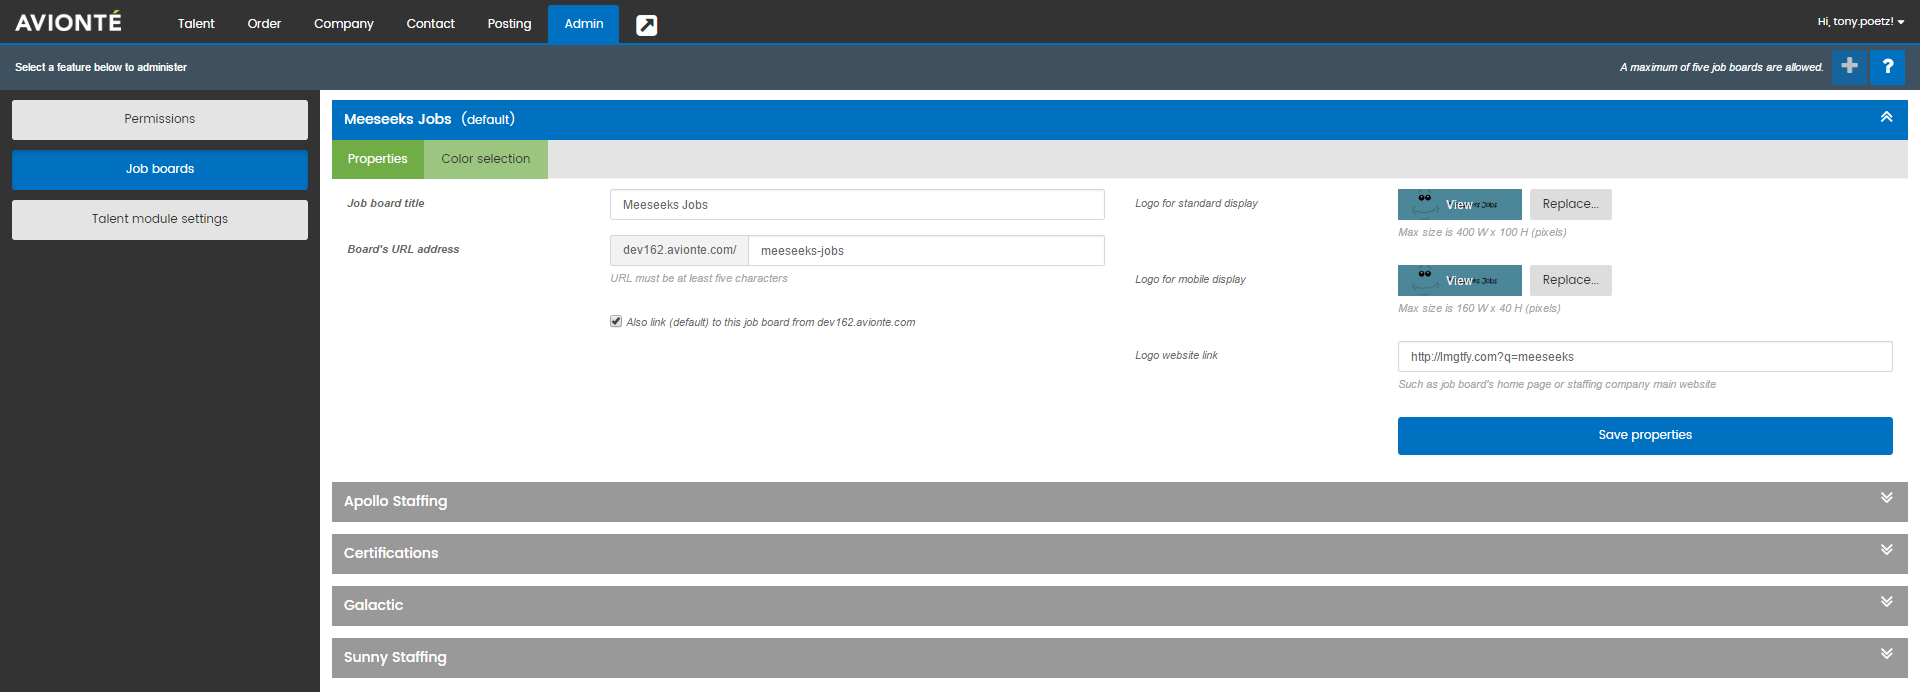Expand the Certifications section

point(1886,550)
